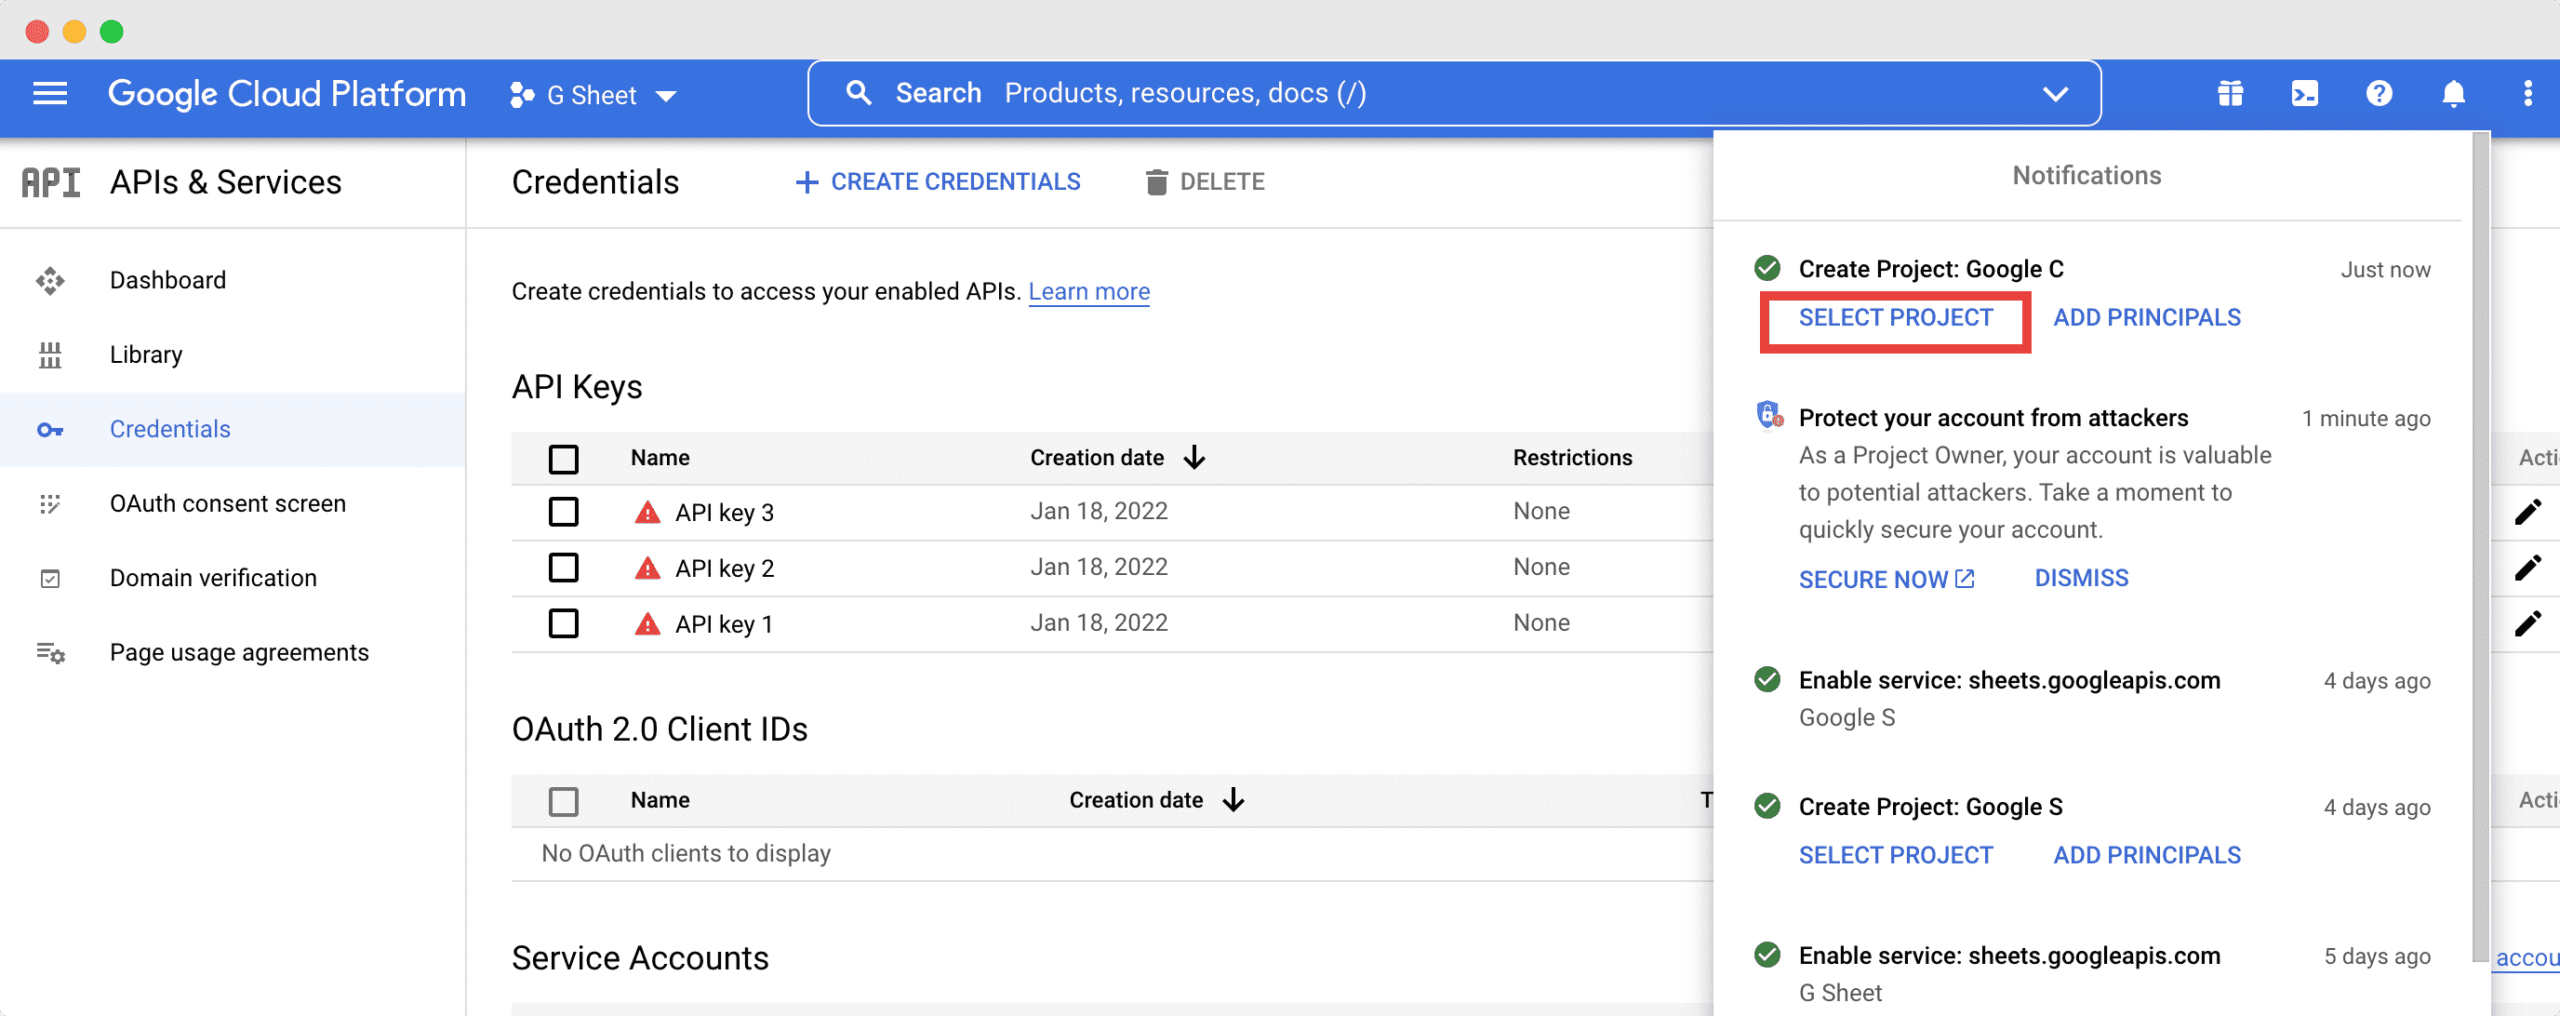Click the Dashboard icon
This screenshot has height=1016, width=2560.
(50, 281)
